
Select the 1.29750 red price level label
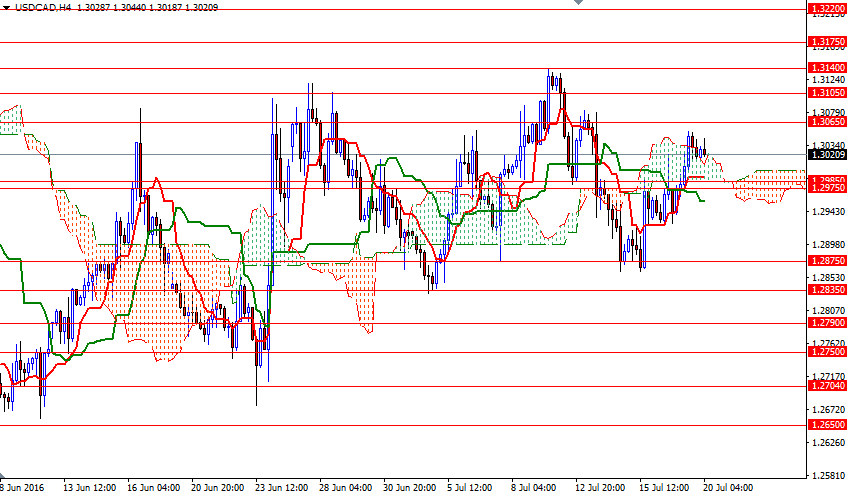click(x=826, y=188)
